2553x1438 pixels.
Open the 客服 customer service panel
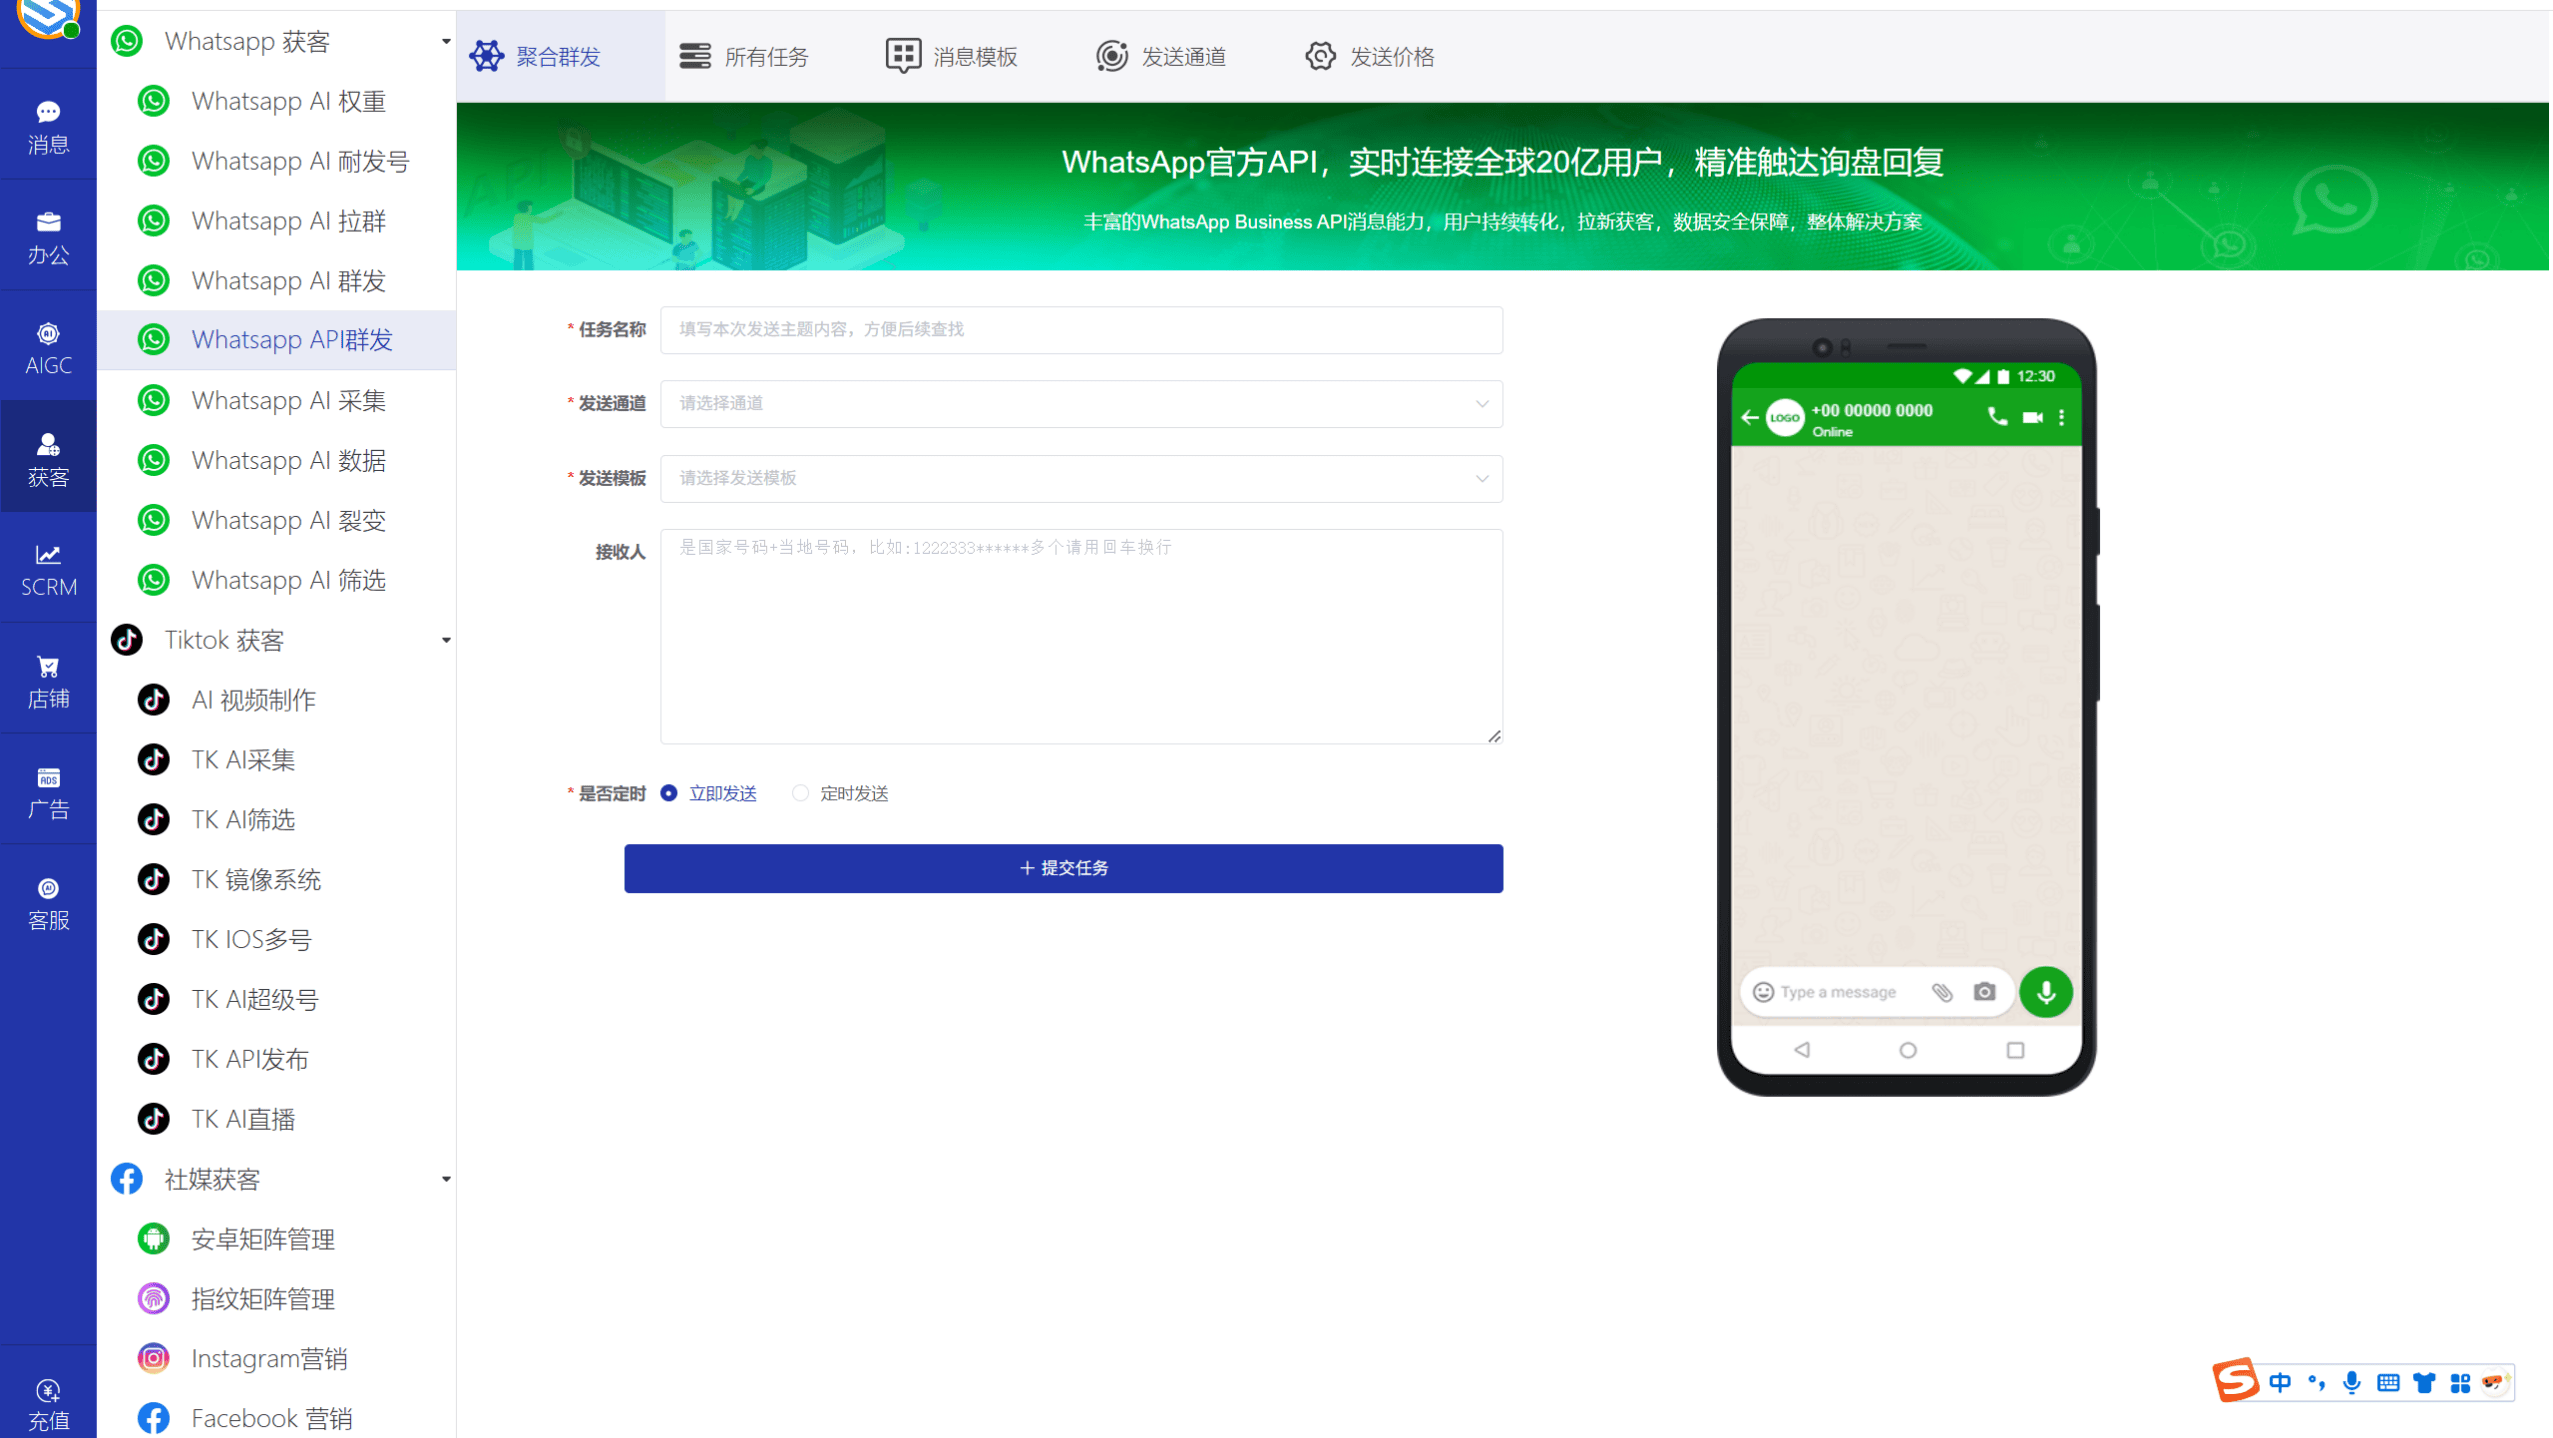(47, 902)
